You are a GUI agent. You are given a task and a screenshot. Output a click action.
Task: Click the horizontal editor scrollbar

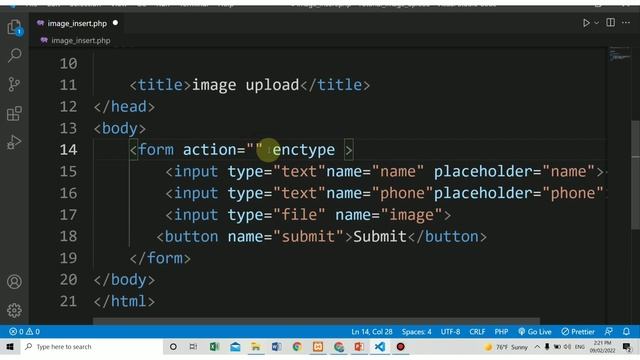coord(316,321)
